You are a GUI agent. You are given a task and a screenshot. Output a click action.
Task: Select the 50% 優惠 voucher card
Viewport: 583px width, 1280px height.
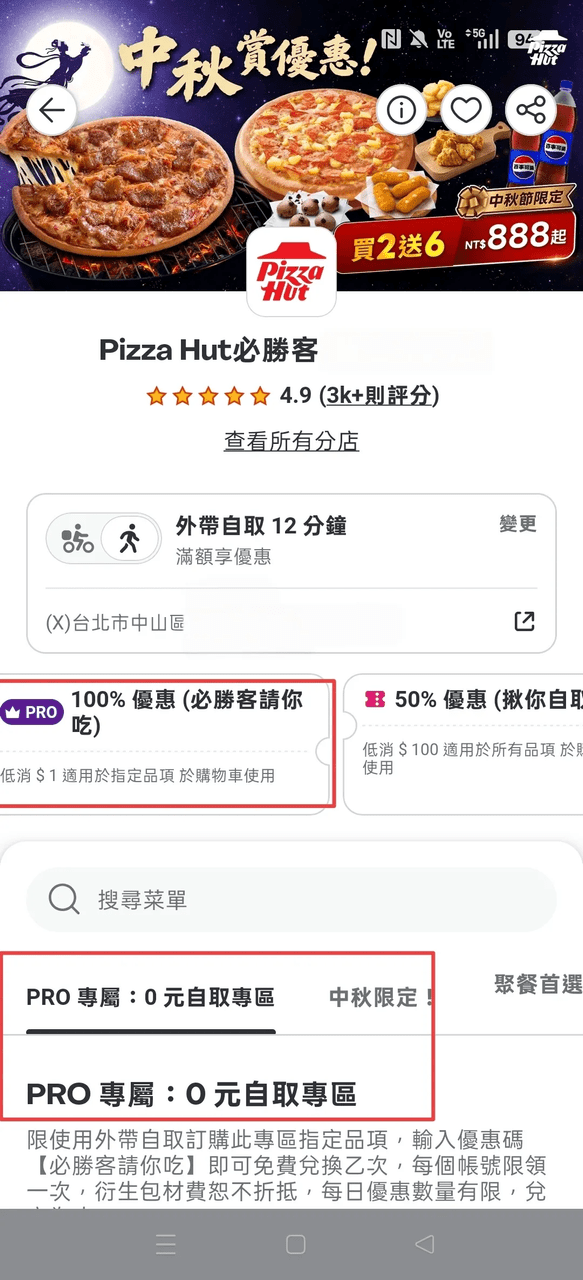click(464, 744)
